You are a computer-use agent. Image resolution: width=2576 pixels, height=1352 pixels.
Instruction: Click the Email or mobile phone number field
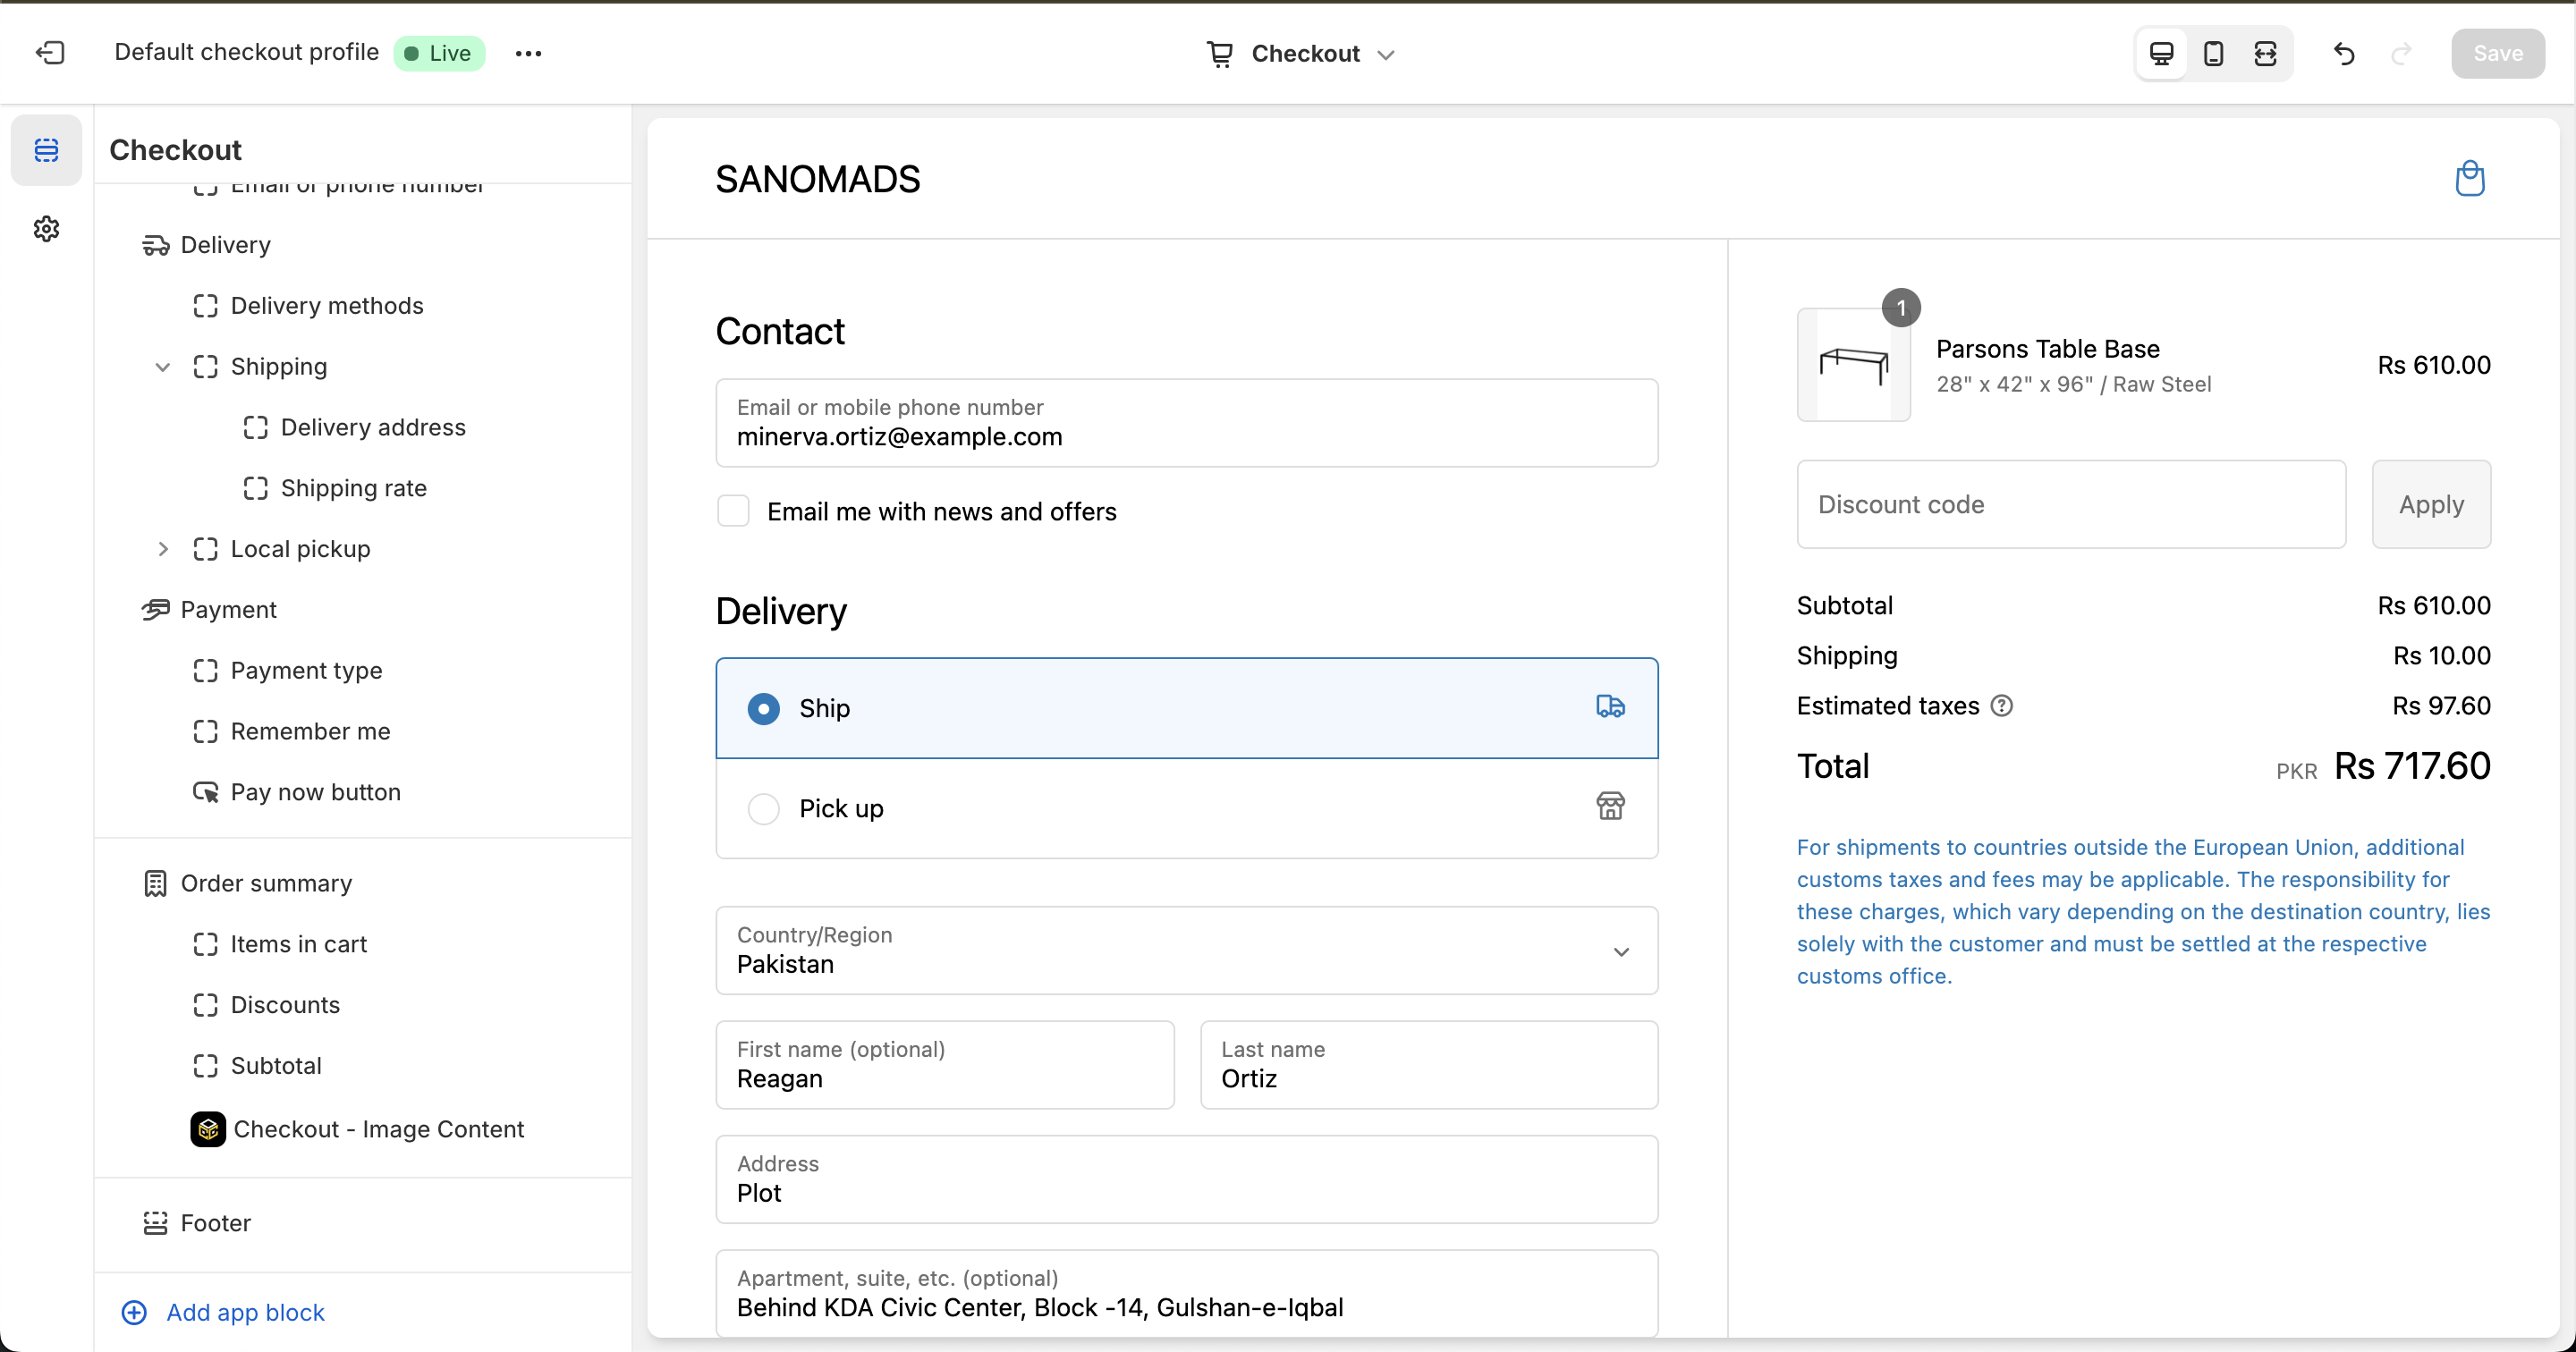pos(1186,422)
